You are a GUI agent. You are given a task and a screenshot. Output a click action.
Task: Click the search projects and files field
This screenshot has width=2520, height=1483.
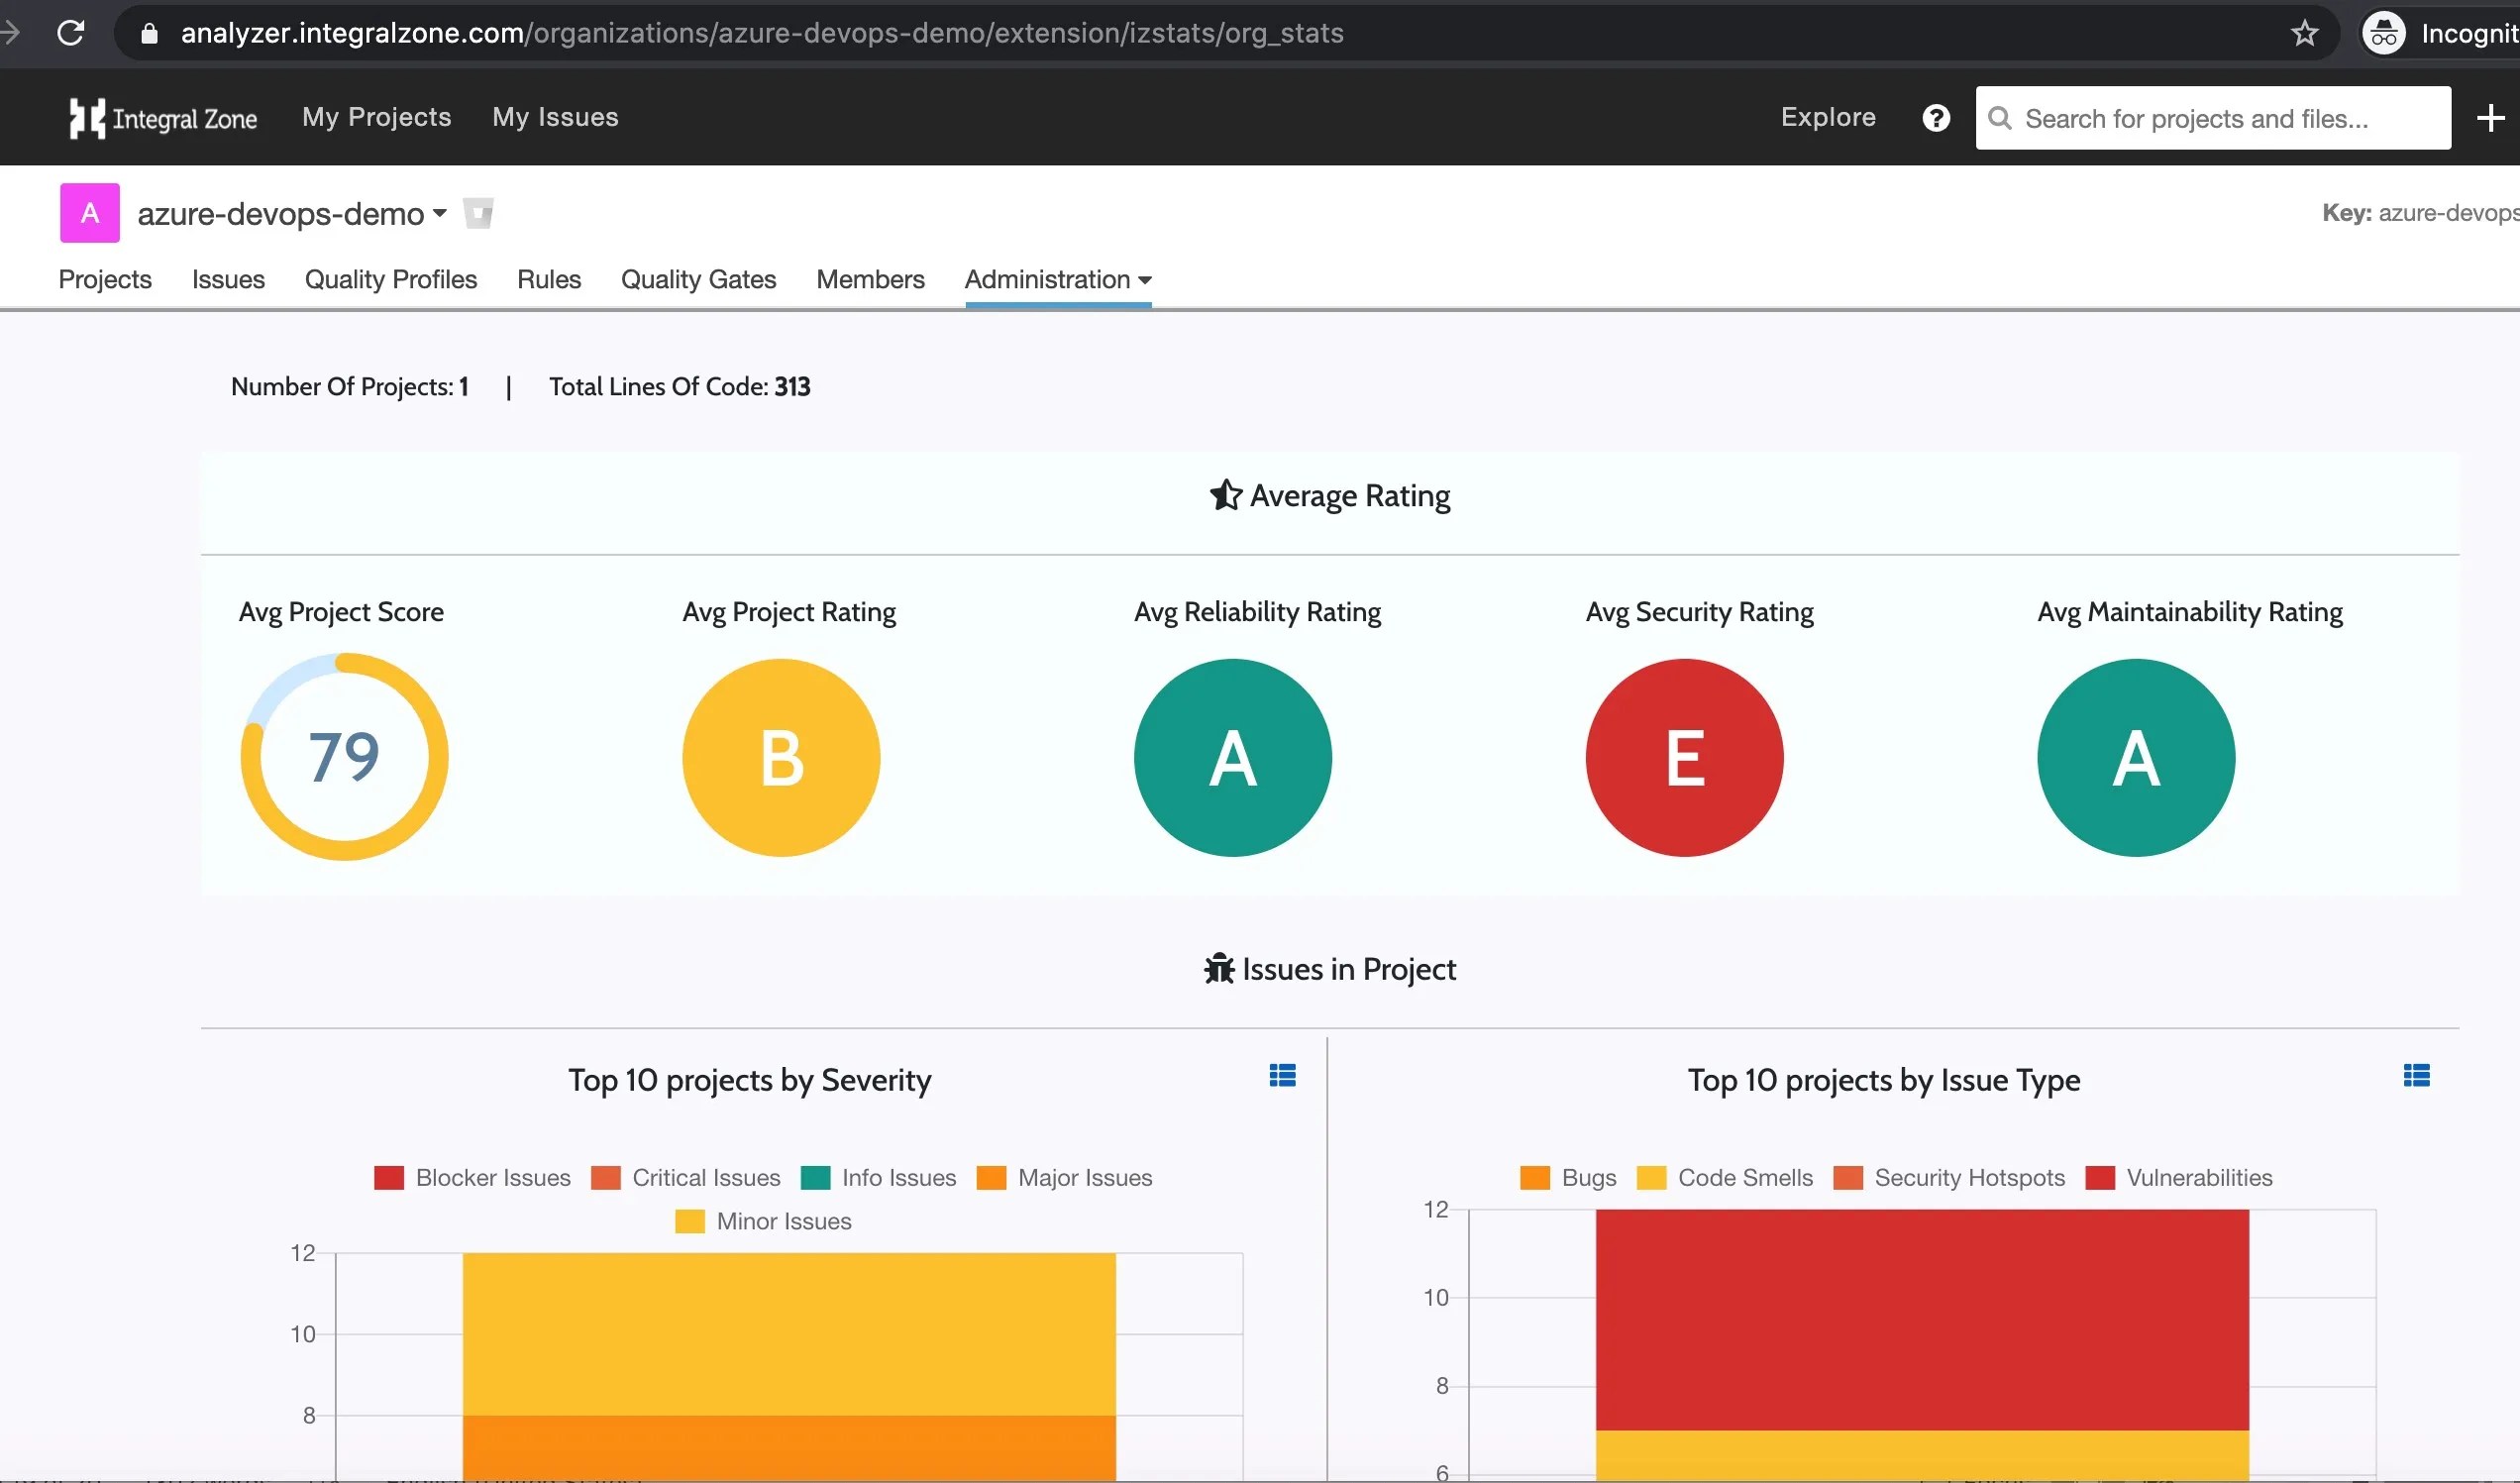(2212, 118)
